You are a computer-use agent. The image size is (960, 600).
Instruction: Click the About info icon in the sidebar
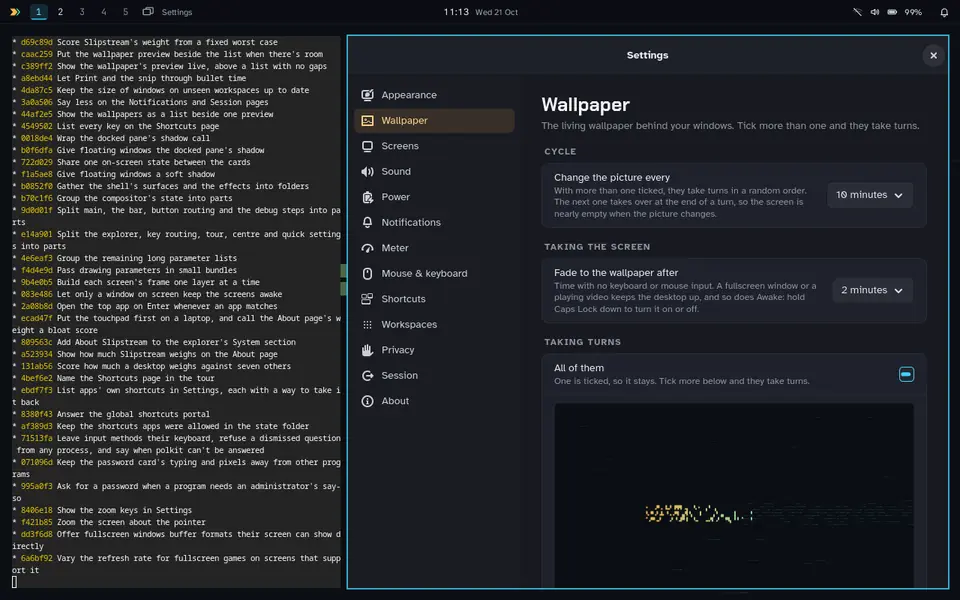coord(367,401)
